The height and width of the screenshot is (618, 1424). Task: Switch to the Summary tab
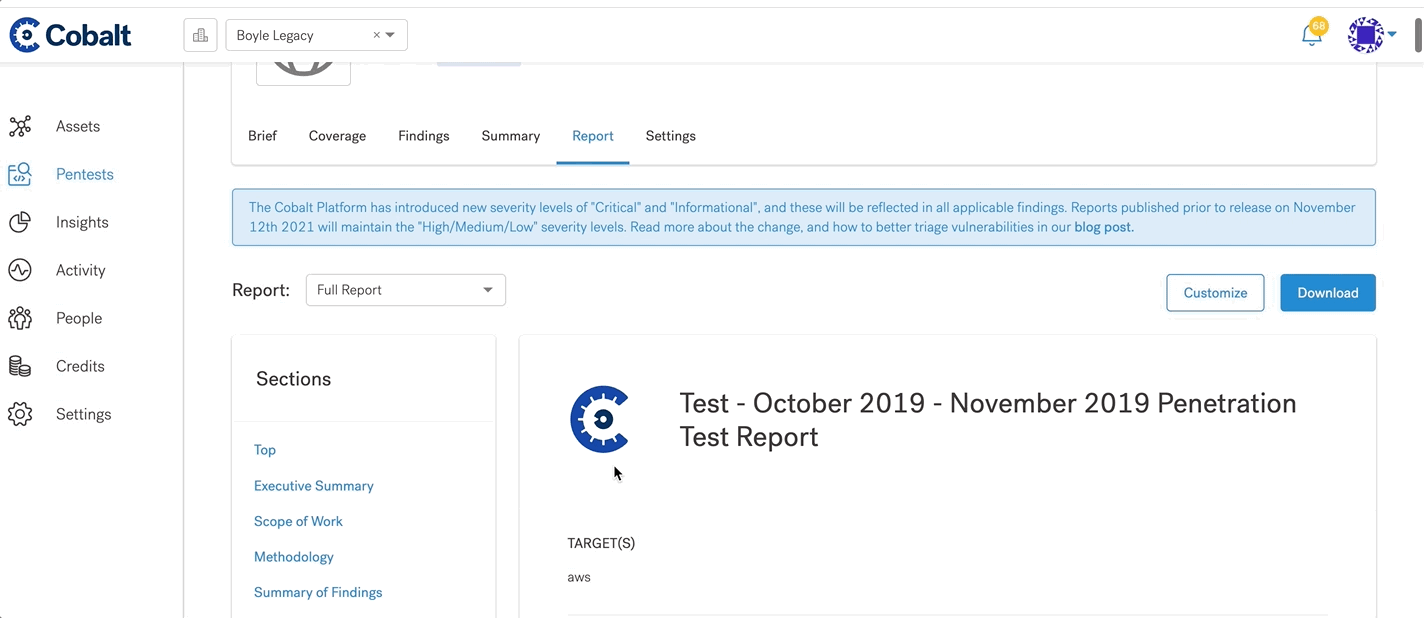(511, 136)
